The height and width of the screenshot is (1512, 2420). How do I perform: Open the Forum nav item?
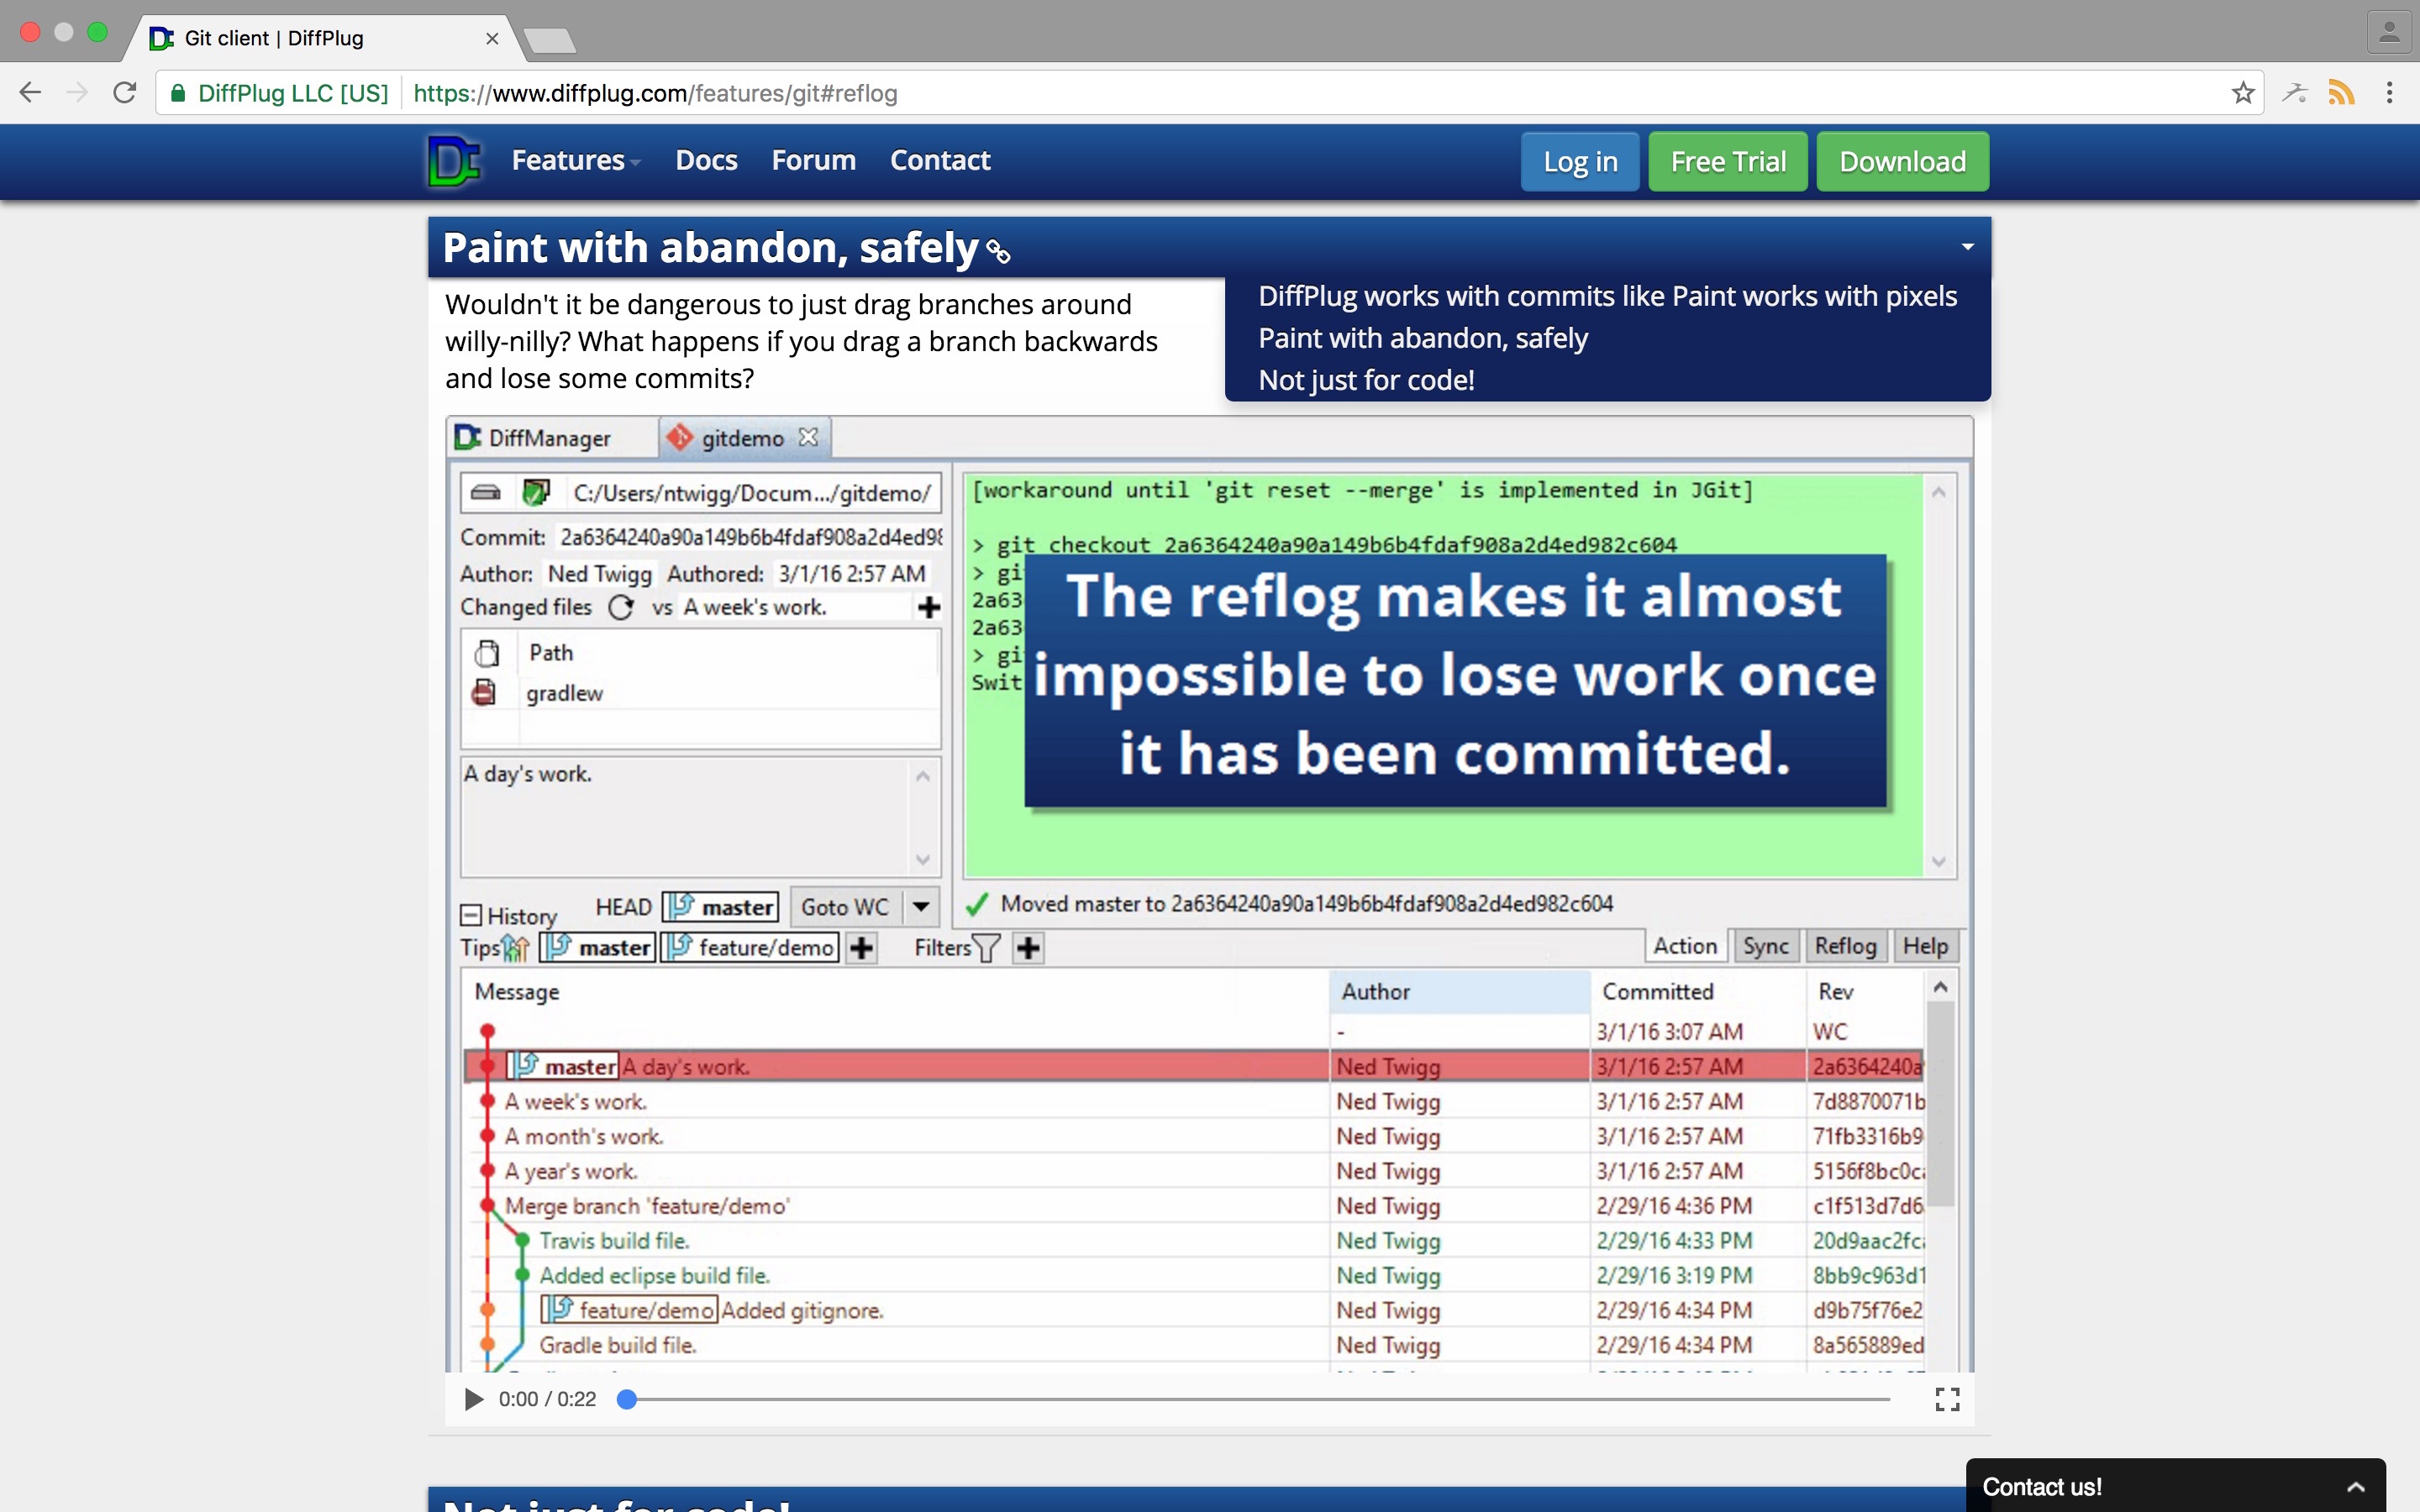pos(813,160)
